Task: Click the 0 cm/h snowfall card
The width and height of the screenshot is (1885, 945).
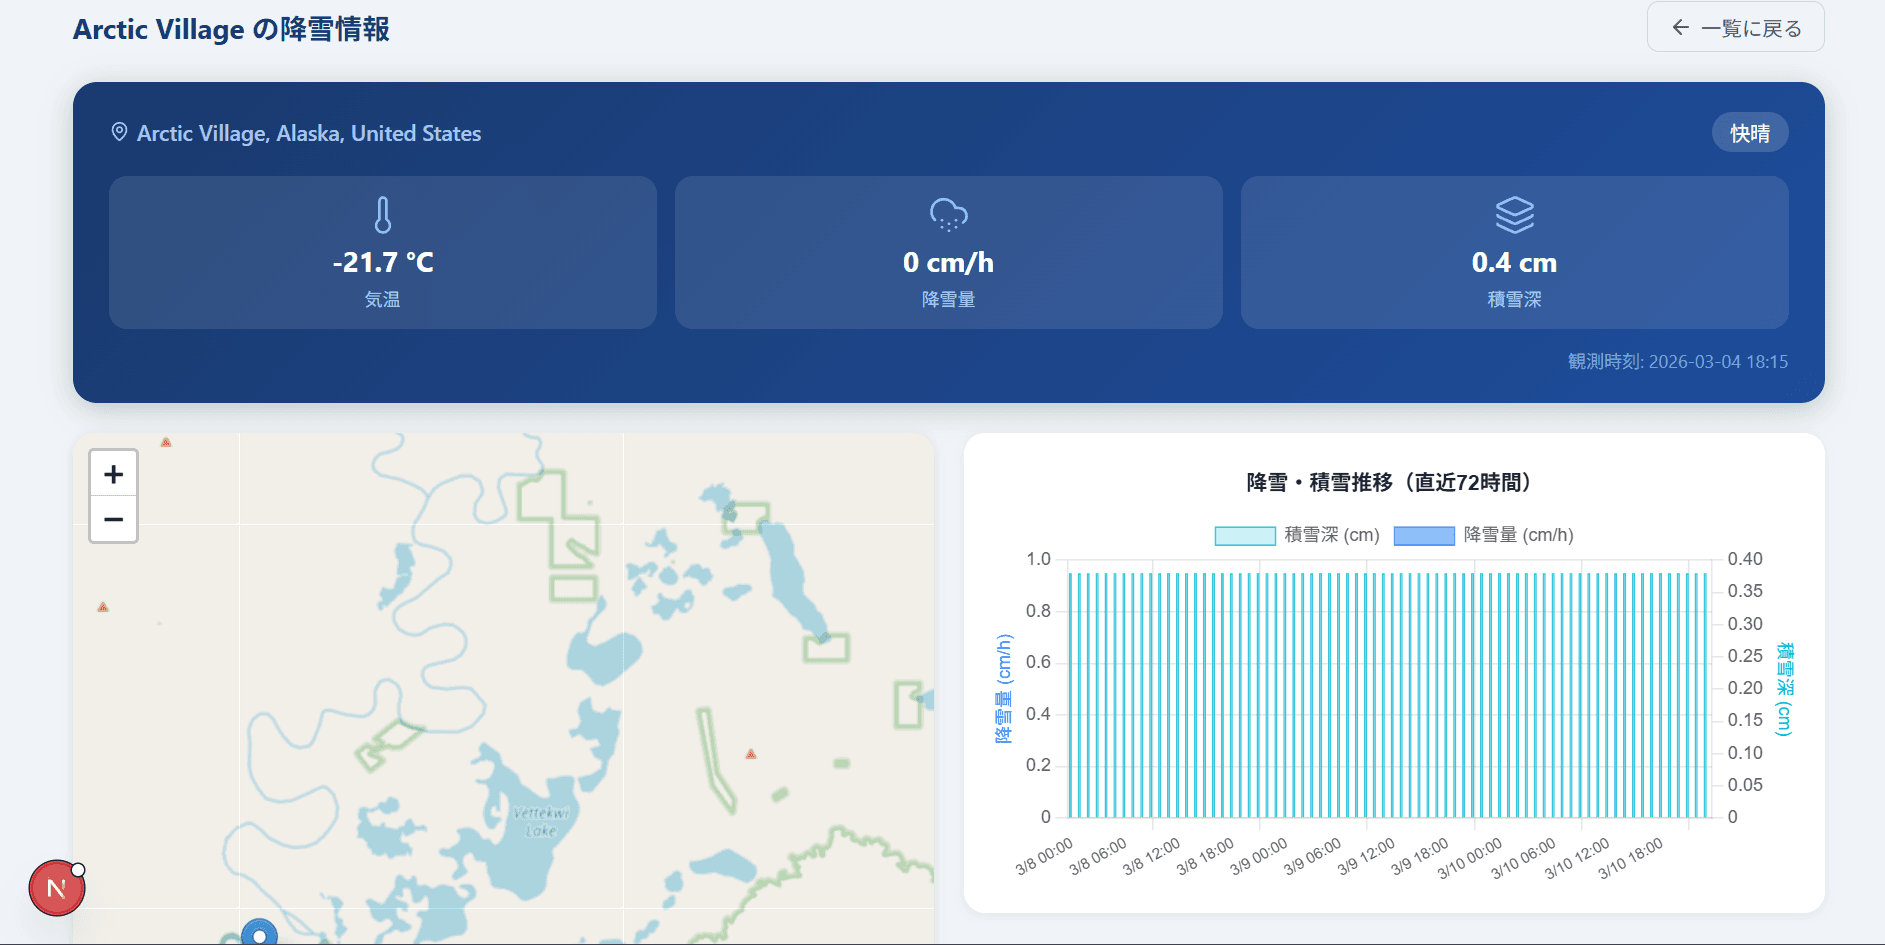Action: point(948,253)
